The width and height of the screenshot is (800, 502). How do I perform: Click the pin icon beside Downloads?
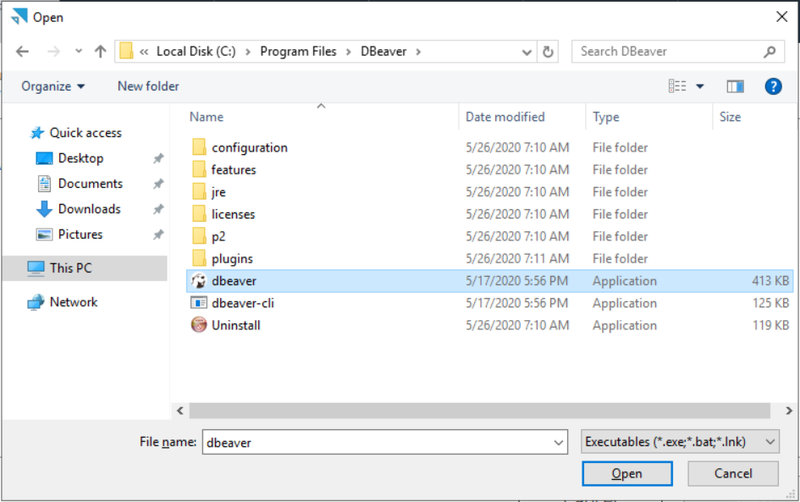pos(158,209)
